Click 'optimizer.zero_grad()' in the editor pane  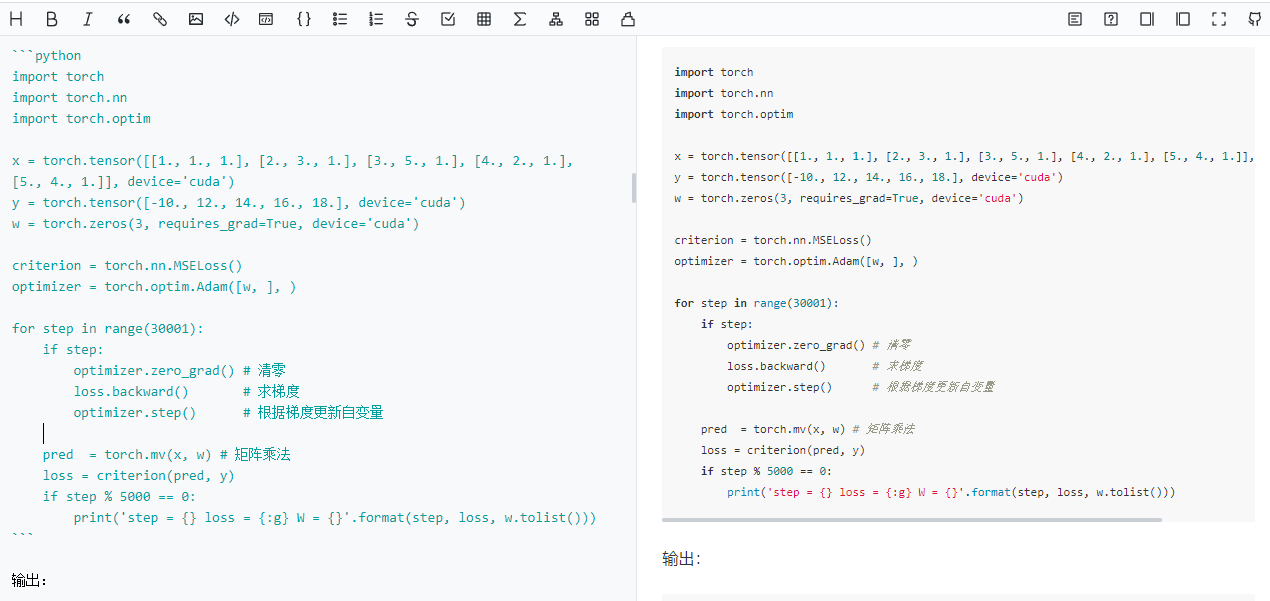154,370
